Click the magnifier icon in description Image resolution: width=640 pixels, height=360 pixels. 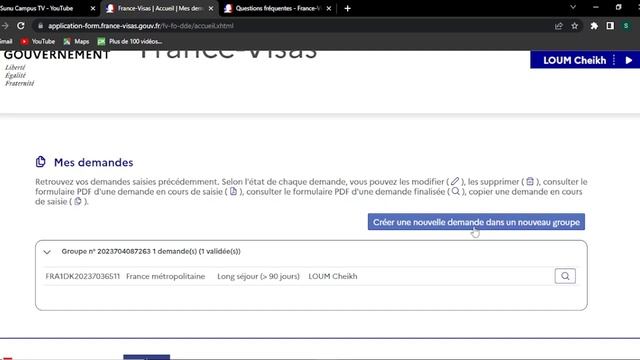(x=456, y=191)
